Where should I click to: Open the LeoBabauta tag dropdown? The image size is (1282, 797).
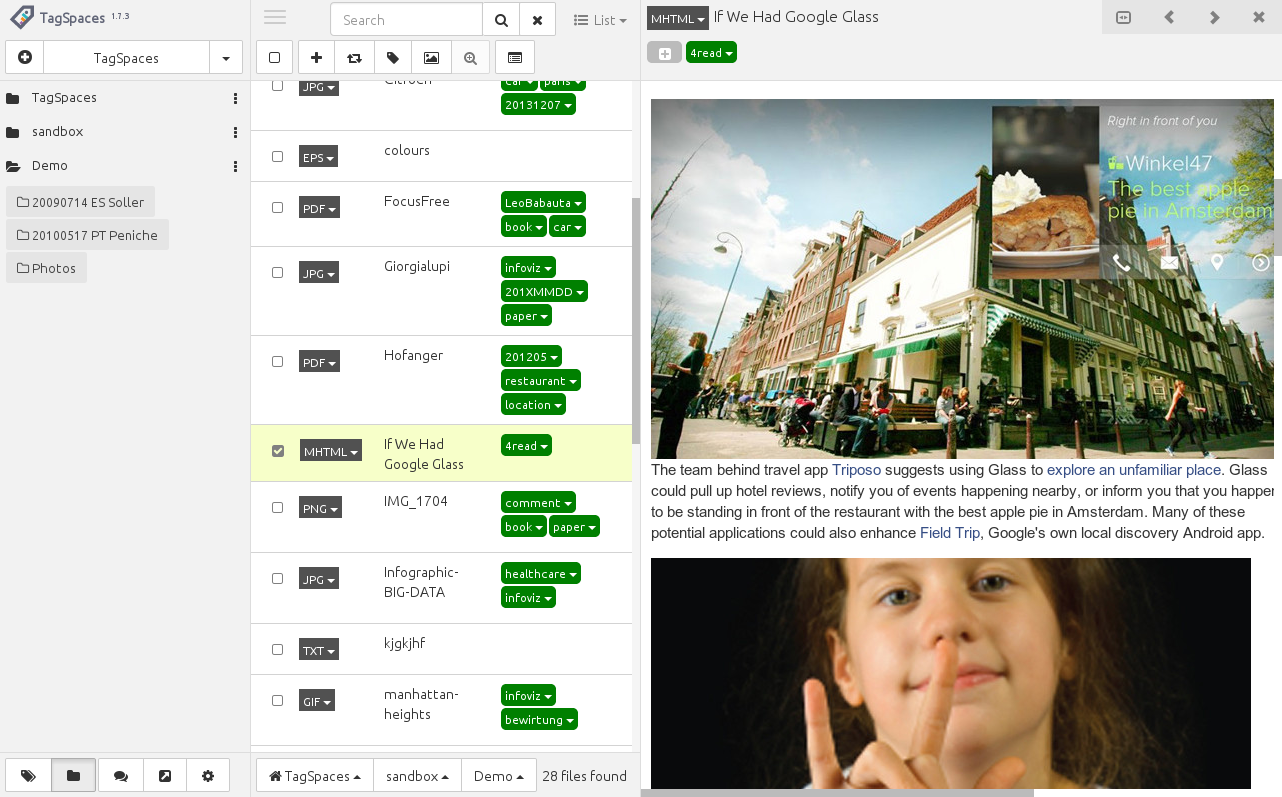coord(543,203)
